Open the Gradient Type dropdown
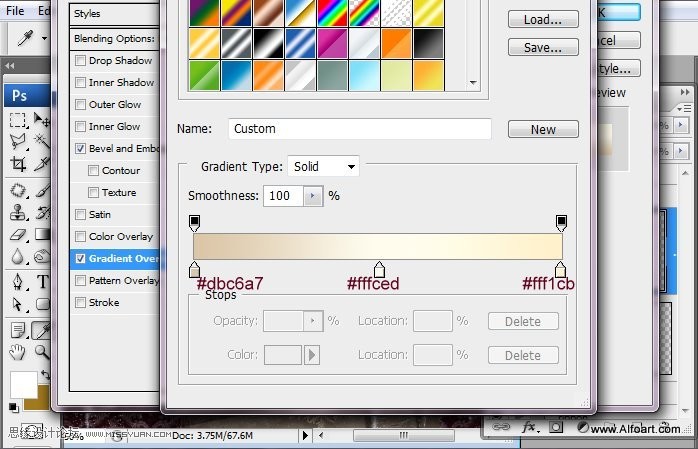 click(323, 166)
